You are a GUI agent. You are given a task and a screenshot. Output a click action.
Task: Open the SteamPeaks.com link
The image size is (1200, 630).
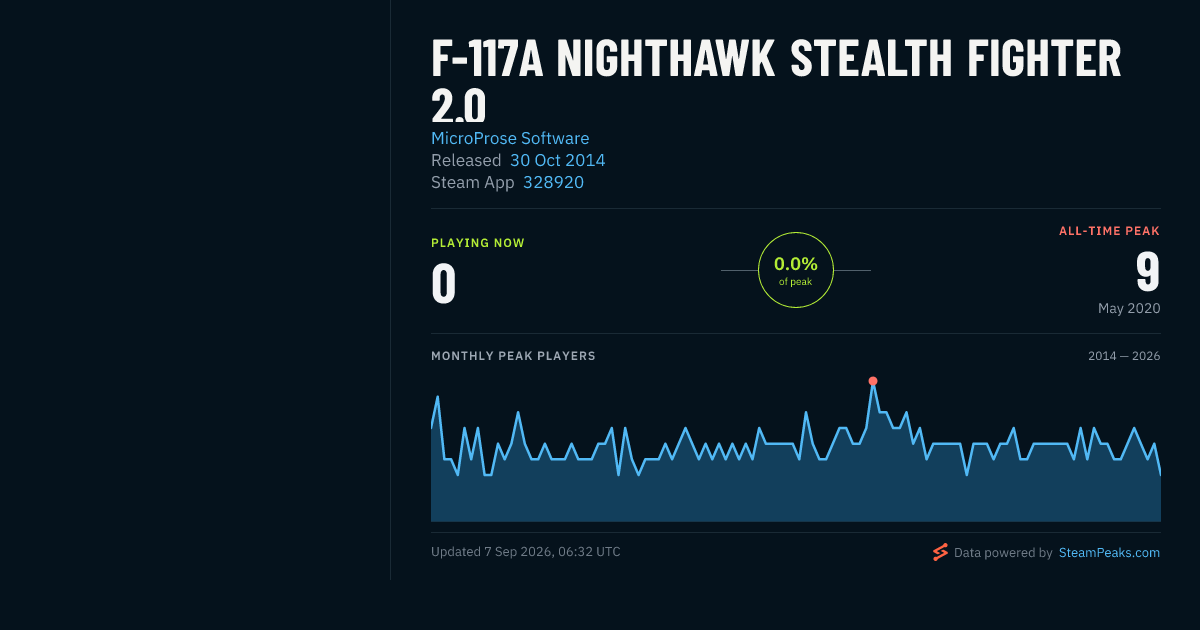[x=1109, y=552]
